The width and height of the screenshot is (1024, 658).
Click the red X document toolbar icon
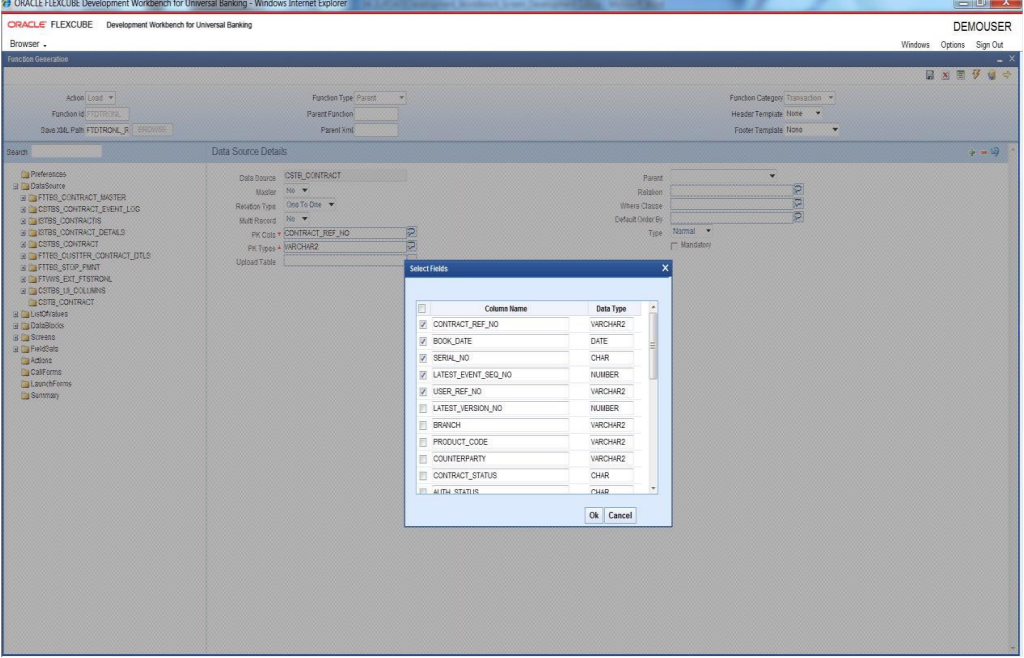click(x=945, y=76)
